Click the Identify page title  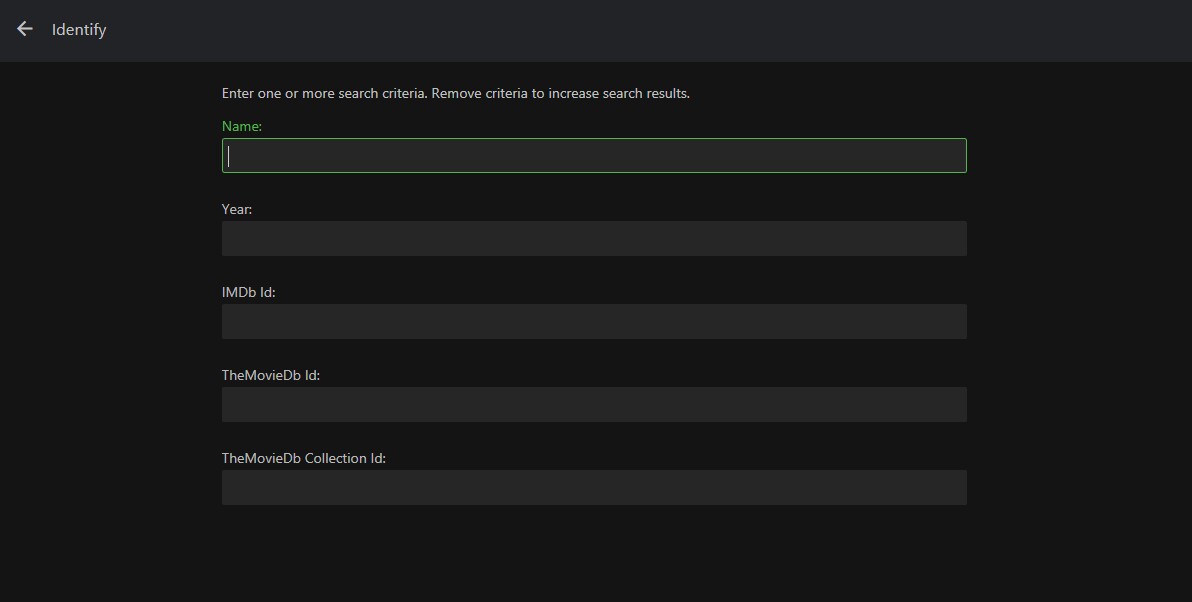(79, 30)
